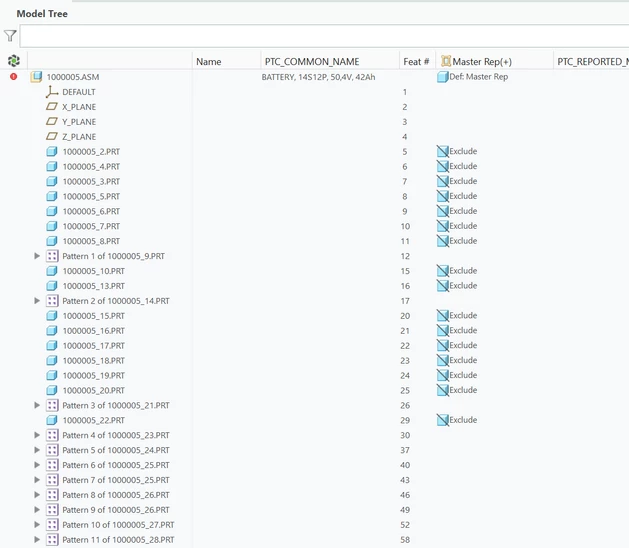Click feature number 12 cell

coord(405,256)
